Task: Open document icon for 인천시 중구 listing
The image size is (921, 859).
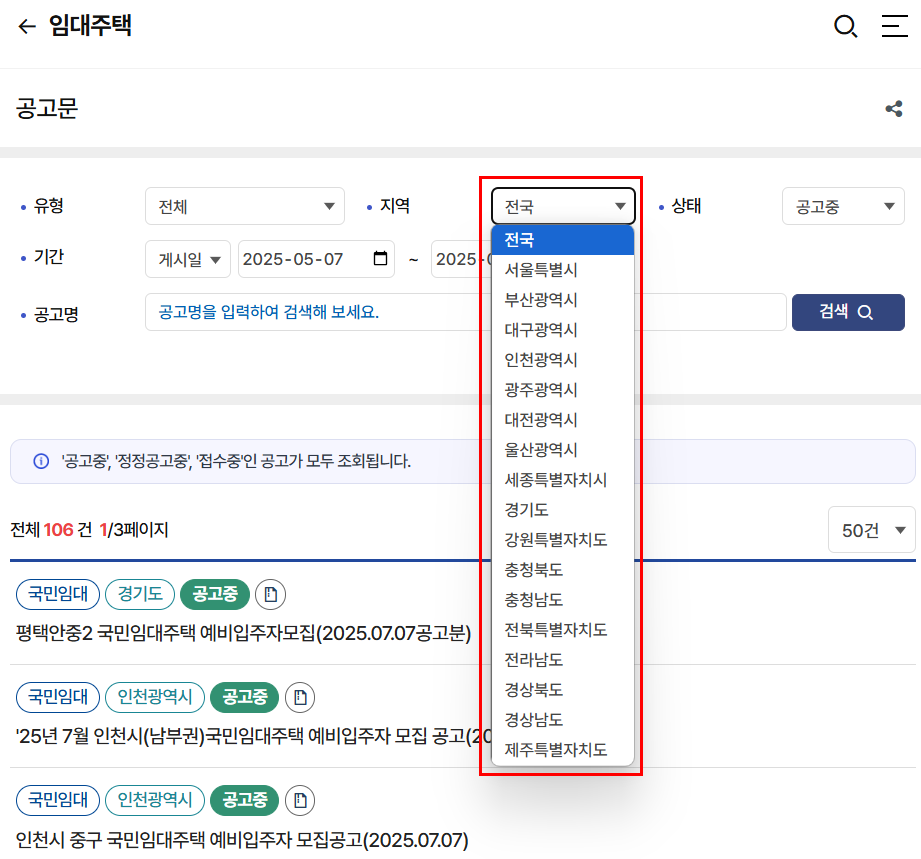Action: [x=300, y=800]
